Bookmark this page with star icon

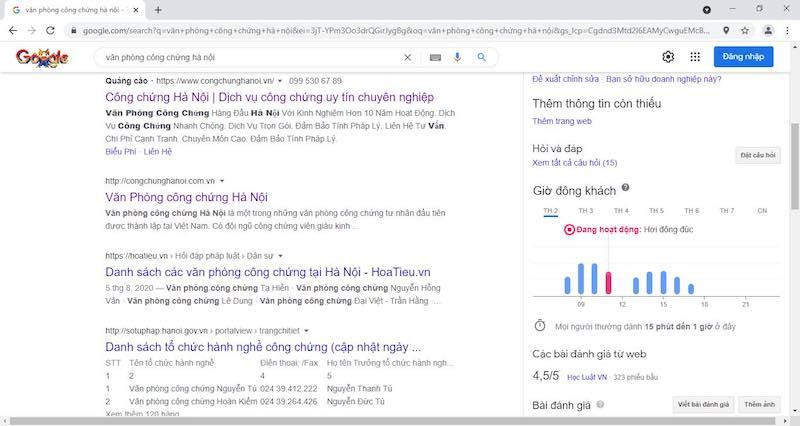pyautogui.click(x=745, y=31)
